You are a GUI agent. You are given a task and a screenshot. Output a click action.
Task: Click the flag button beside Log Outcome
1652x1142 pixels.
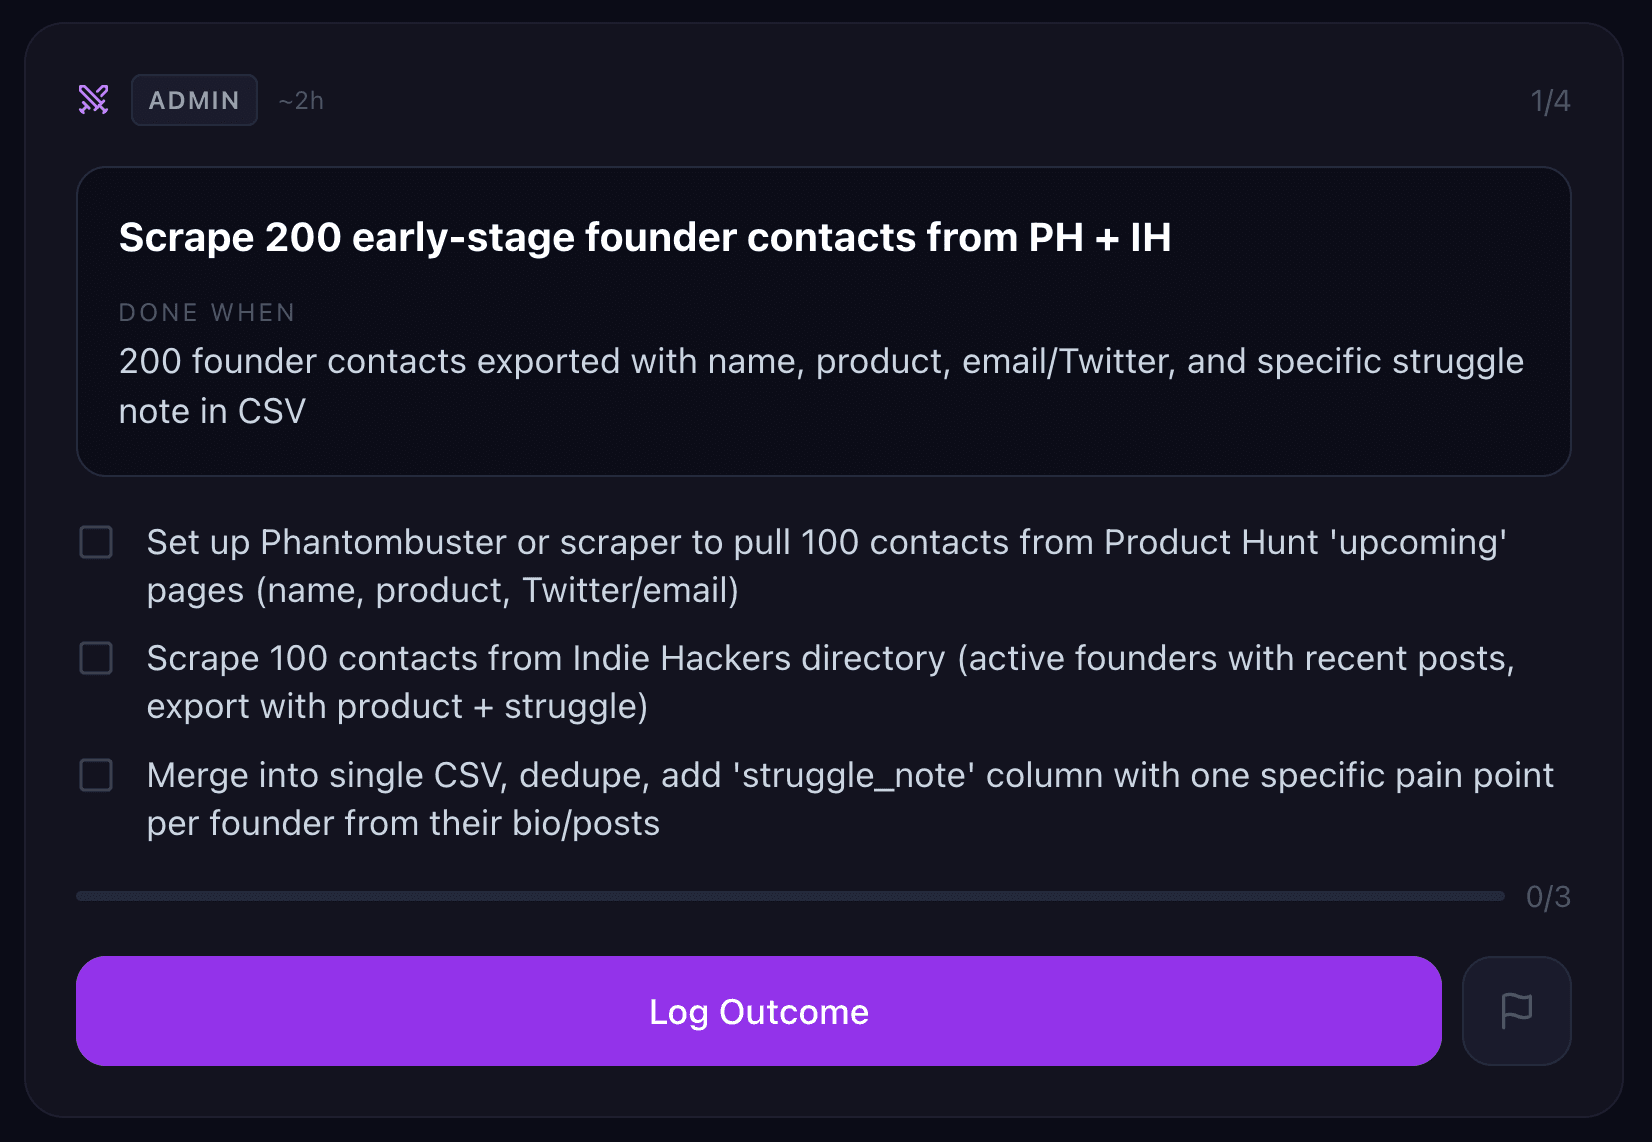1516,1010
